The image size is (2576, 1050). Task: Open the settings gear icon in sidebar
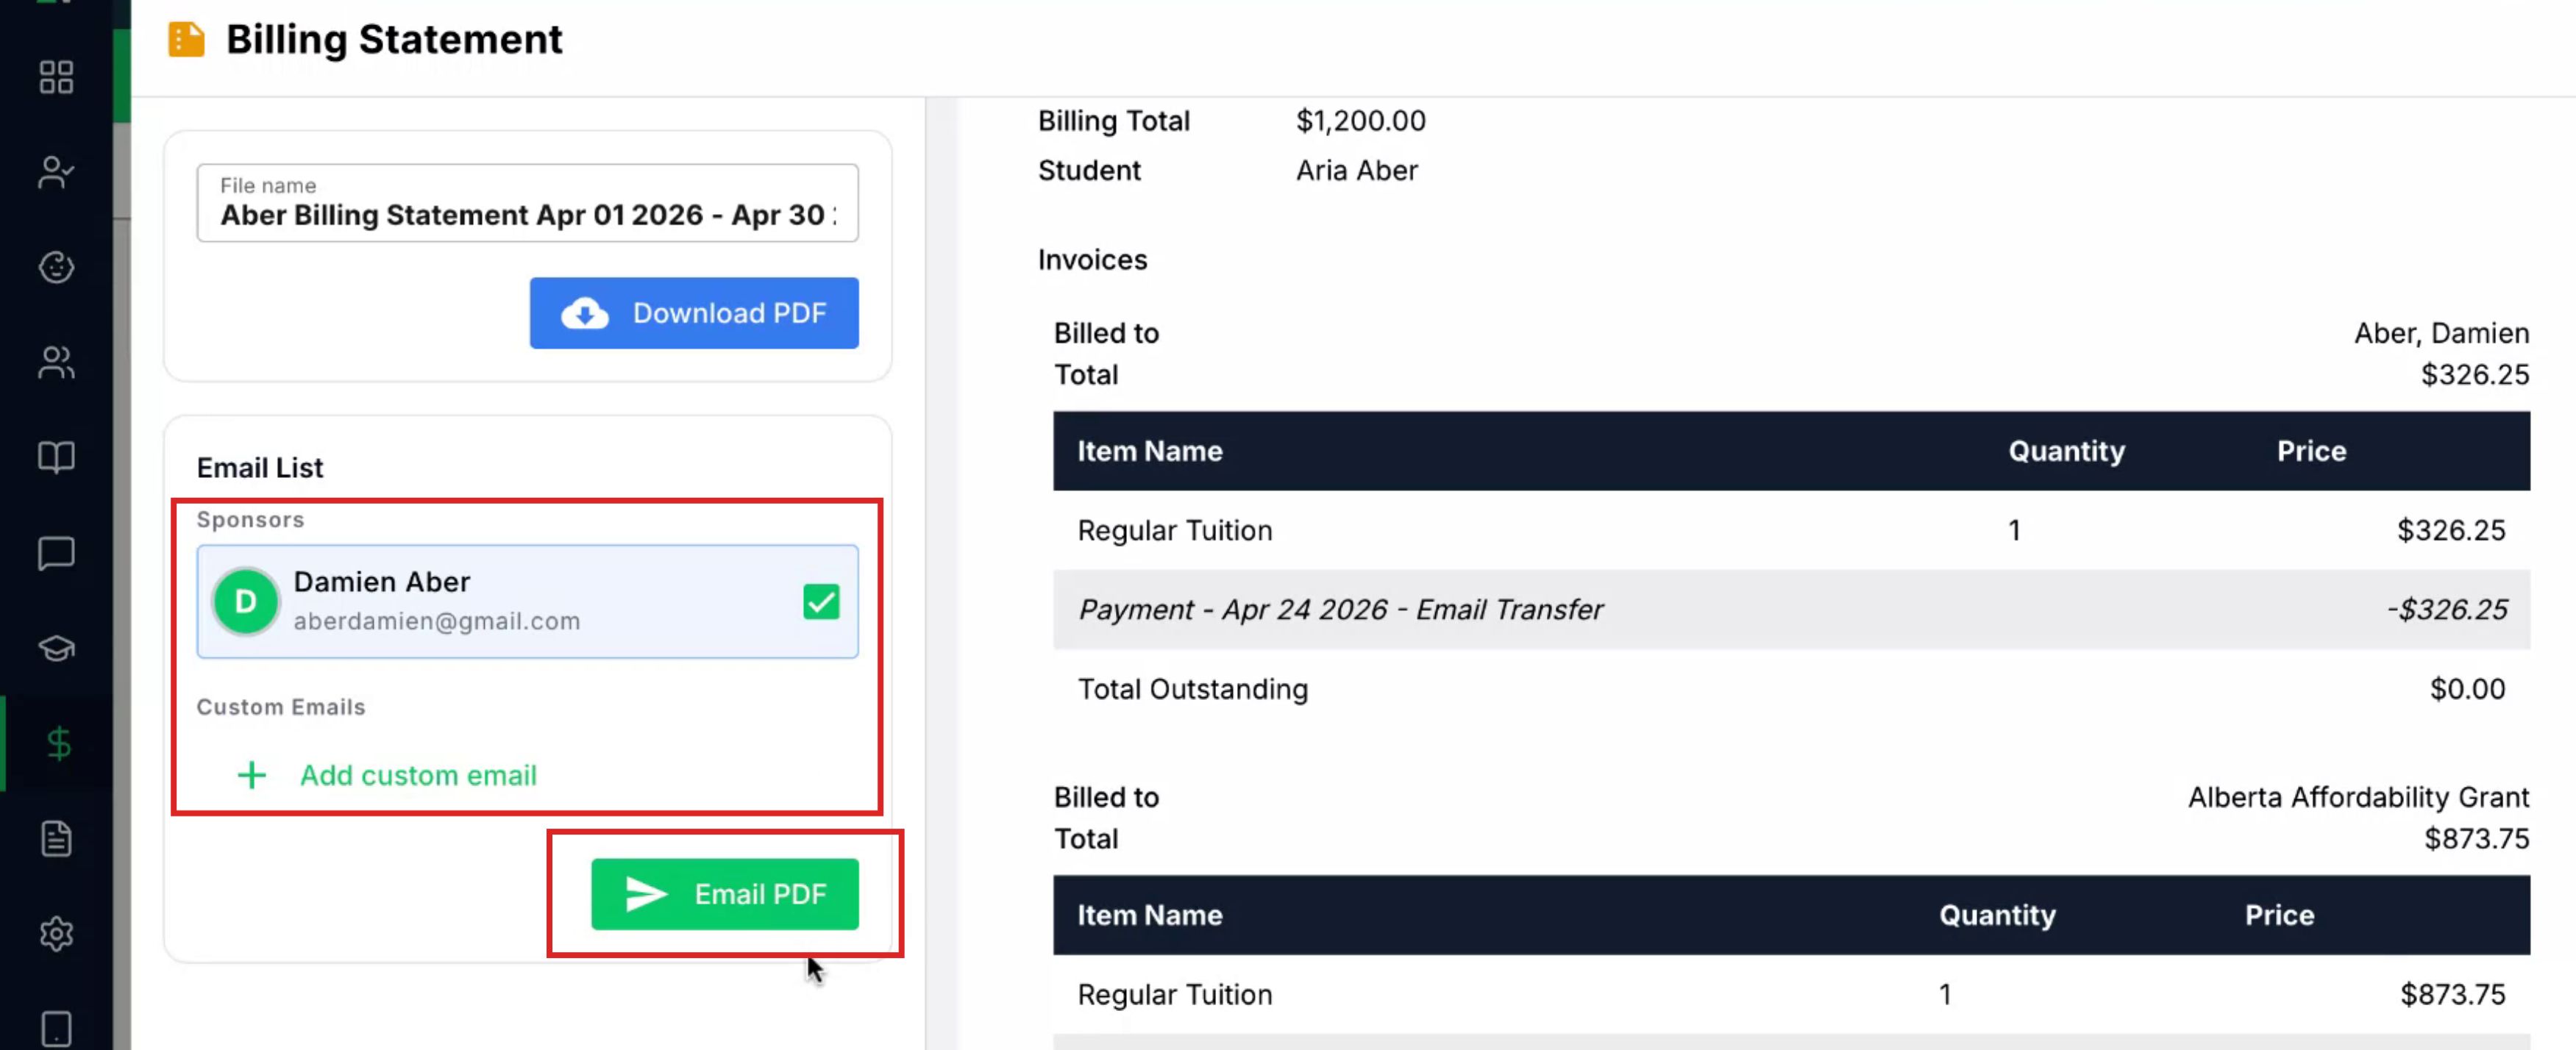click(x=56, y=933)
